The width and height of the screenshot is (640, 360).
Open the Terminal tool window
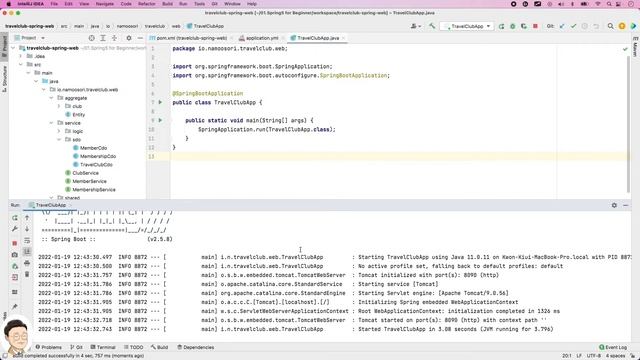[x=103, y=347]
